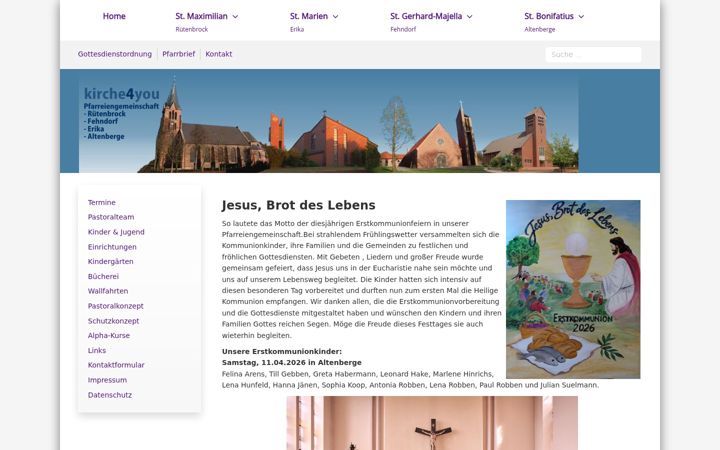The width and height of the screenshot is (720, 450).
Task: Open Impressum sidebar link
Action: coord(107,380)
